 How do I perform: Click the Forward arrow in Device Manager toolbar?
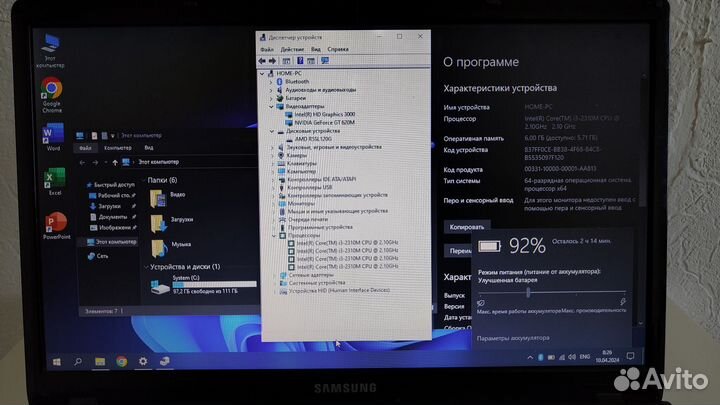point(272,61)
